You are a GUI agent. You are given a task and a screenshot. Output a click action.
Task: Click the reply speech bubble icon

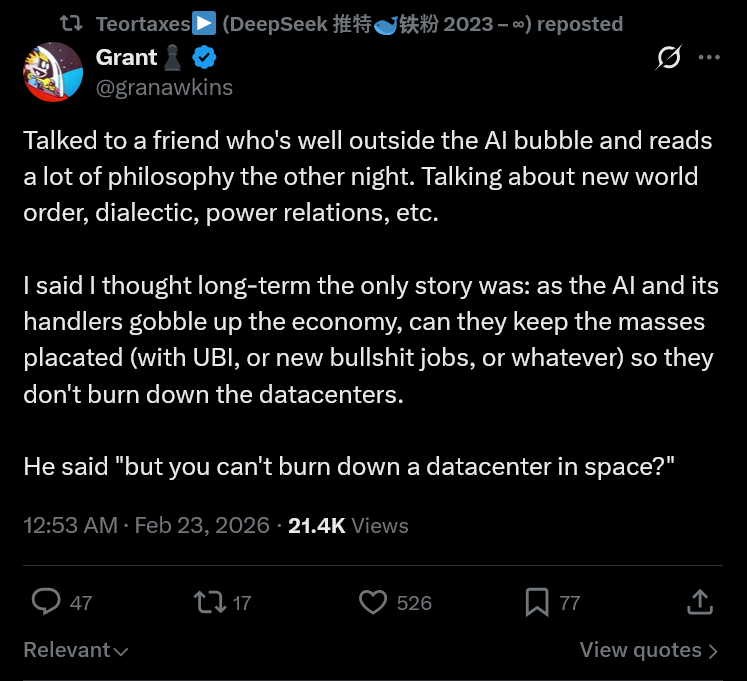coord(47,601)
